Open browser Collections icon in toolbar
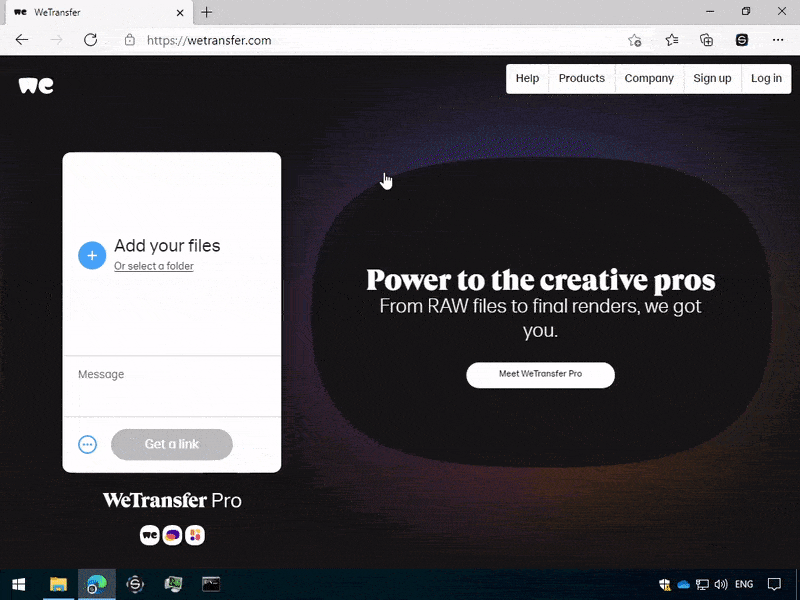The image size is (800, 600). pos(707,40)
